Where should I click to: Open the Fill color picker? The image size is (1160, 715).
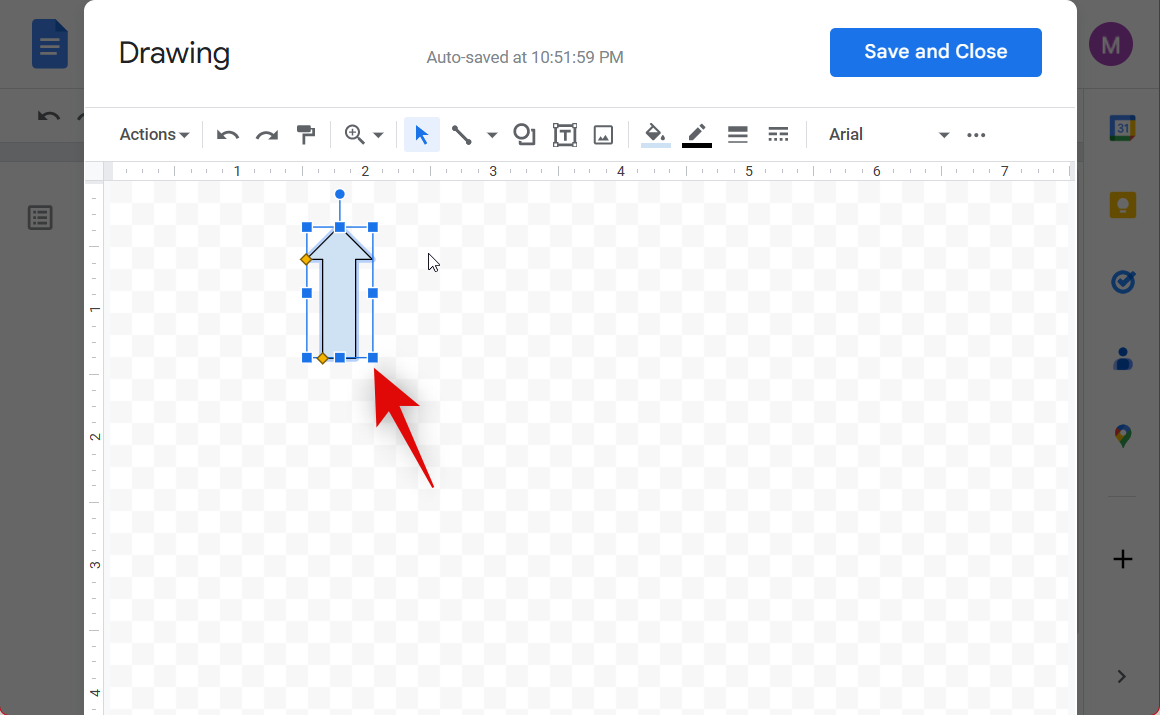pos(655,135)
